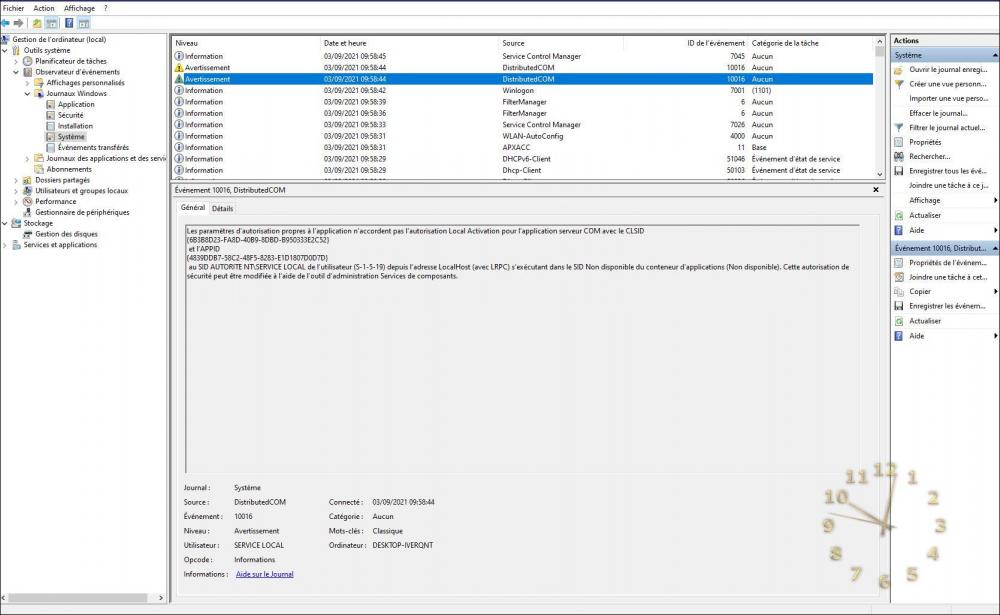Switch to the Détails tab
1000x615 pixels.
222,208
